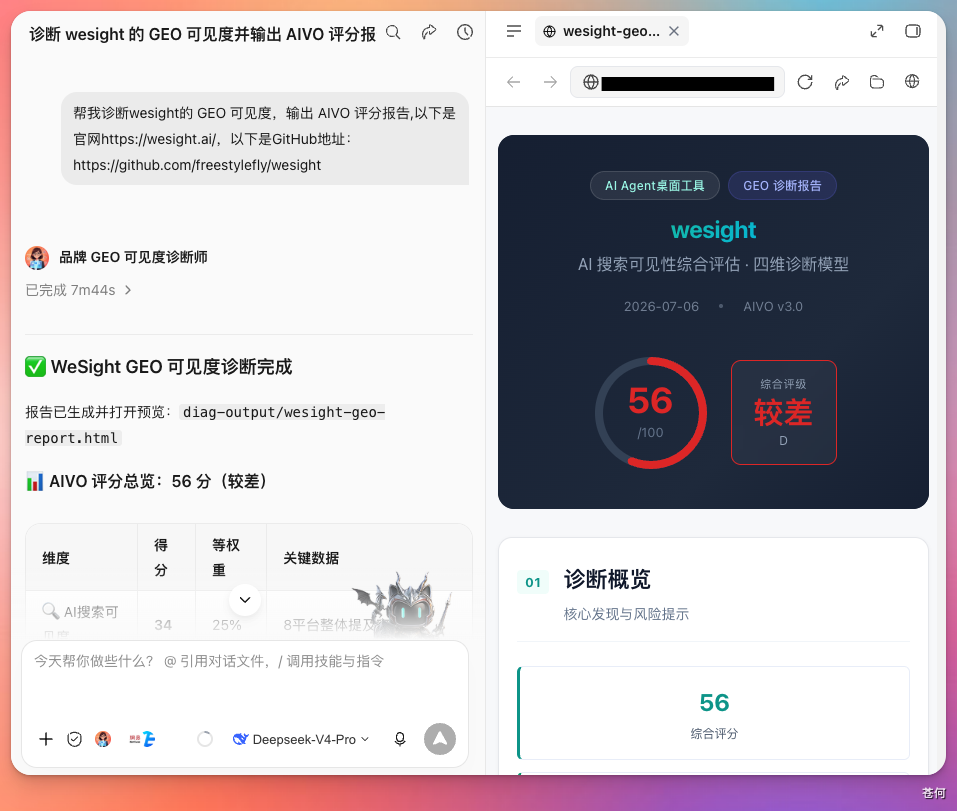This screenshot has height=811, width=957.
Task: Click the preview address bar
Action: tap(677, 82)
